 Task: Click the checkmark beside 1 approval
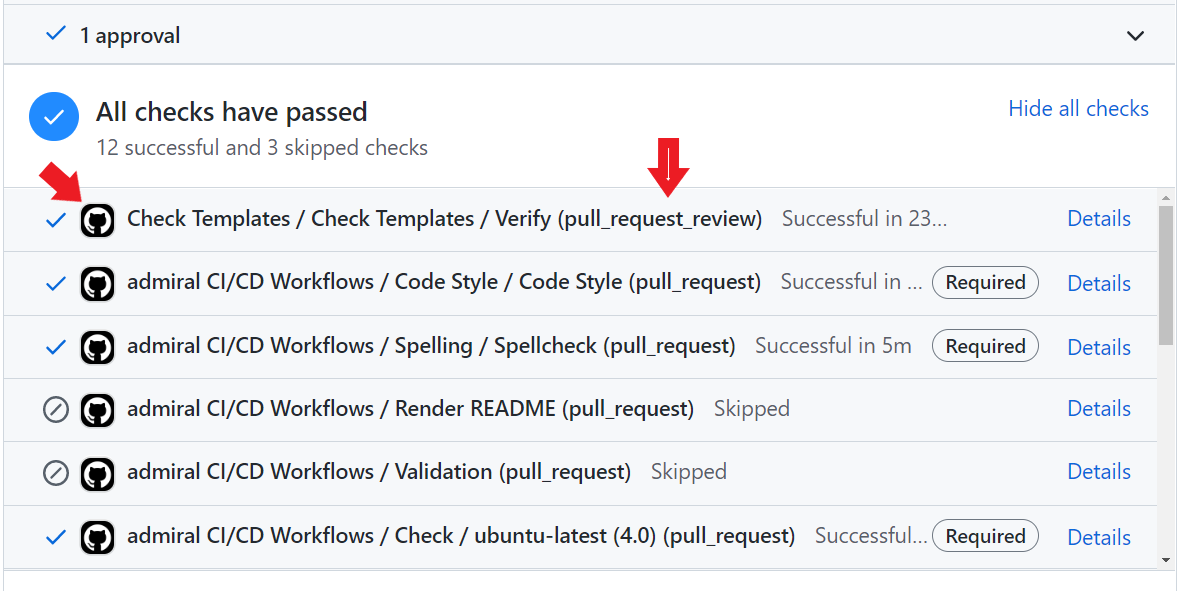click(x=55, y=33)
